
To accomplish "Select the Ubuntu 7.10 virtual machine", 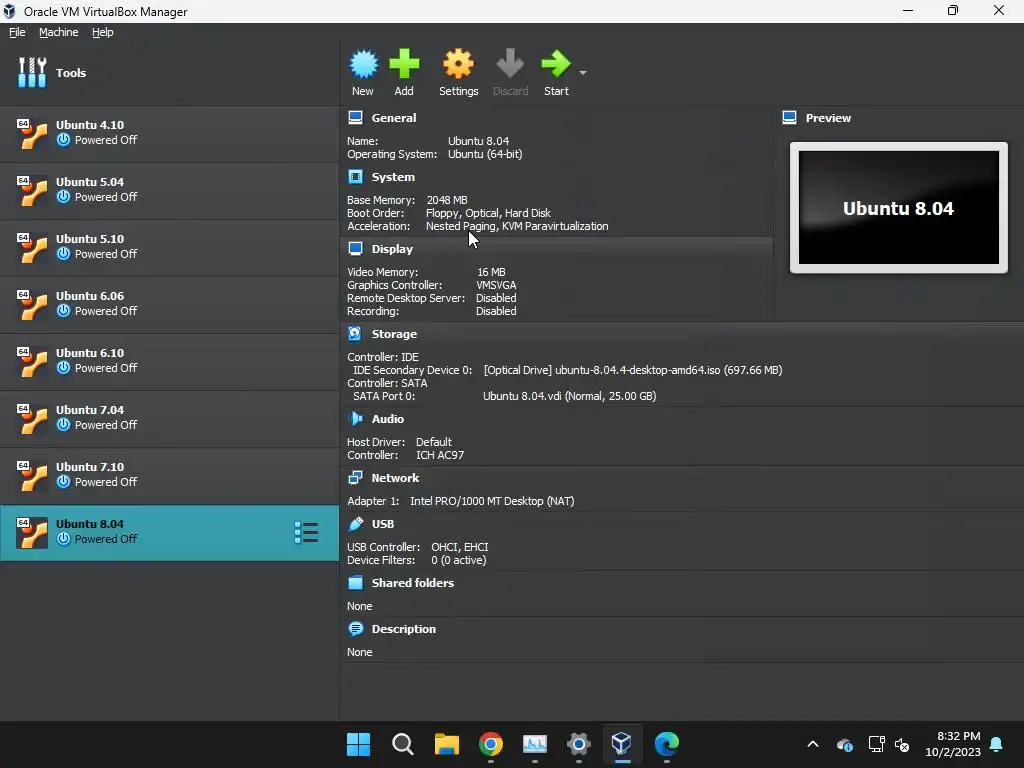I will point(169,475).
